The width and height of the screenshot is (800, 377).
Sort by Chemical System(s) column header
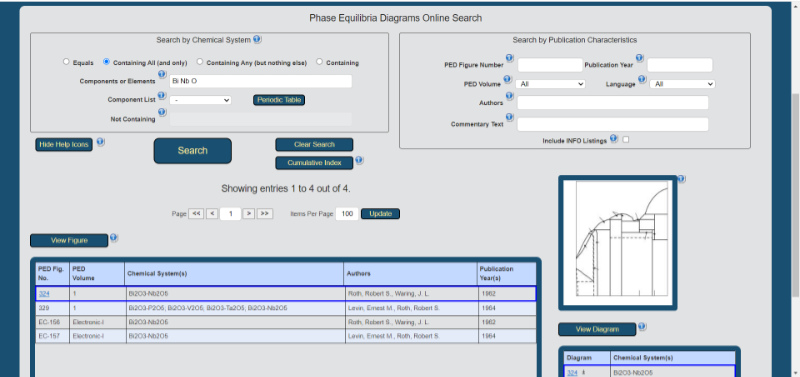(234, 273)
